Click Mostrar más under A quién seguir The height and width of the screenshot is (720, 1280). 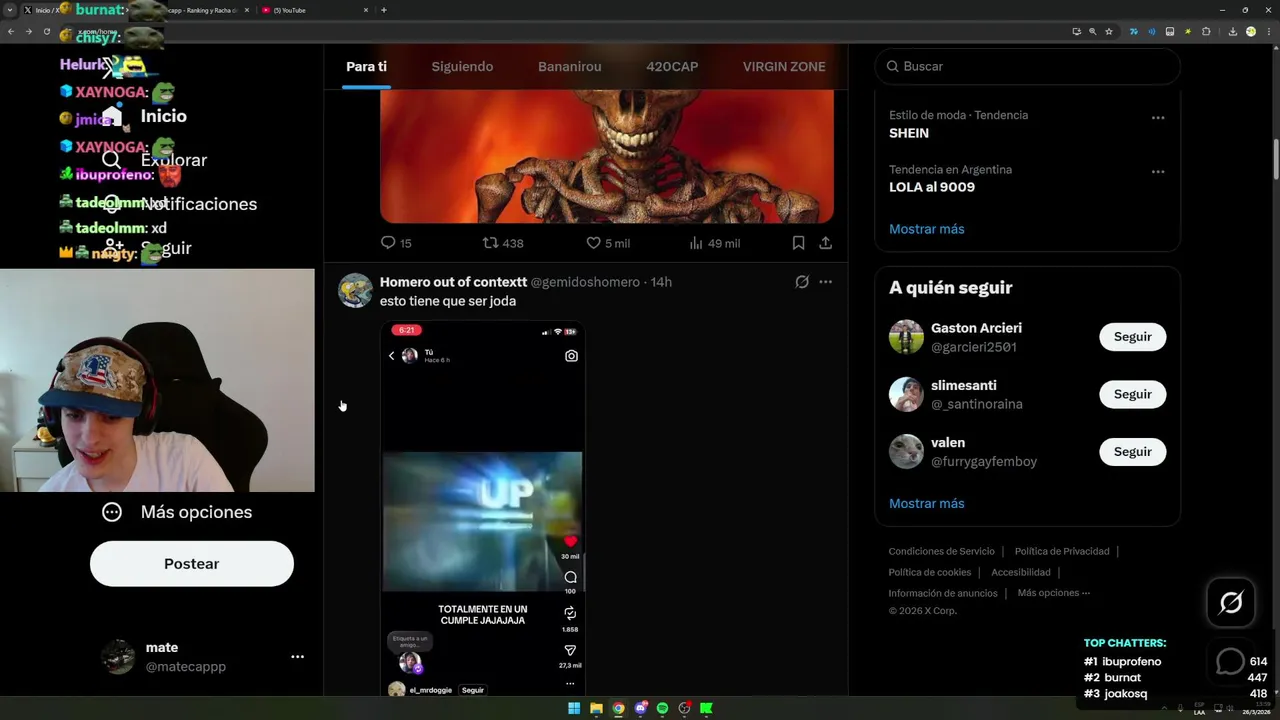pyautogui.click(x=927, y=503)
